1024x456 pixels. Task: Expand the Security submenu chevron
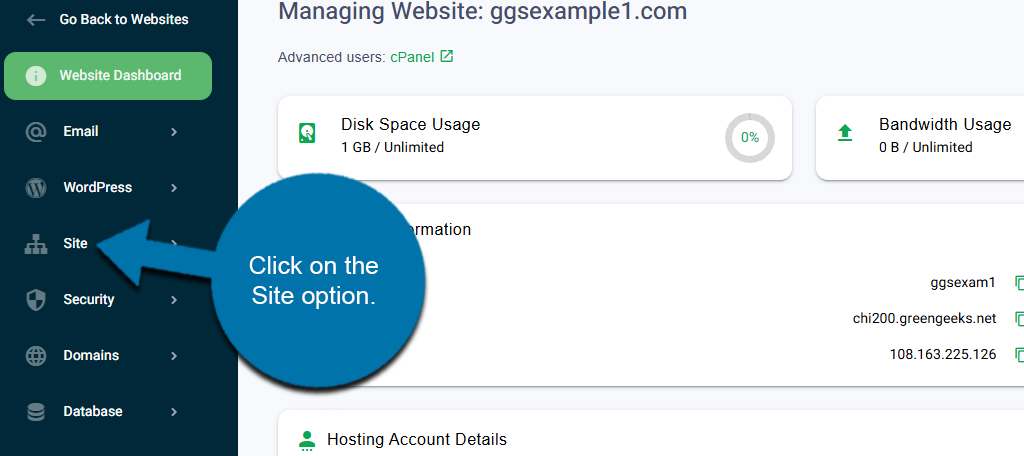click(174, 299)
